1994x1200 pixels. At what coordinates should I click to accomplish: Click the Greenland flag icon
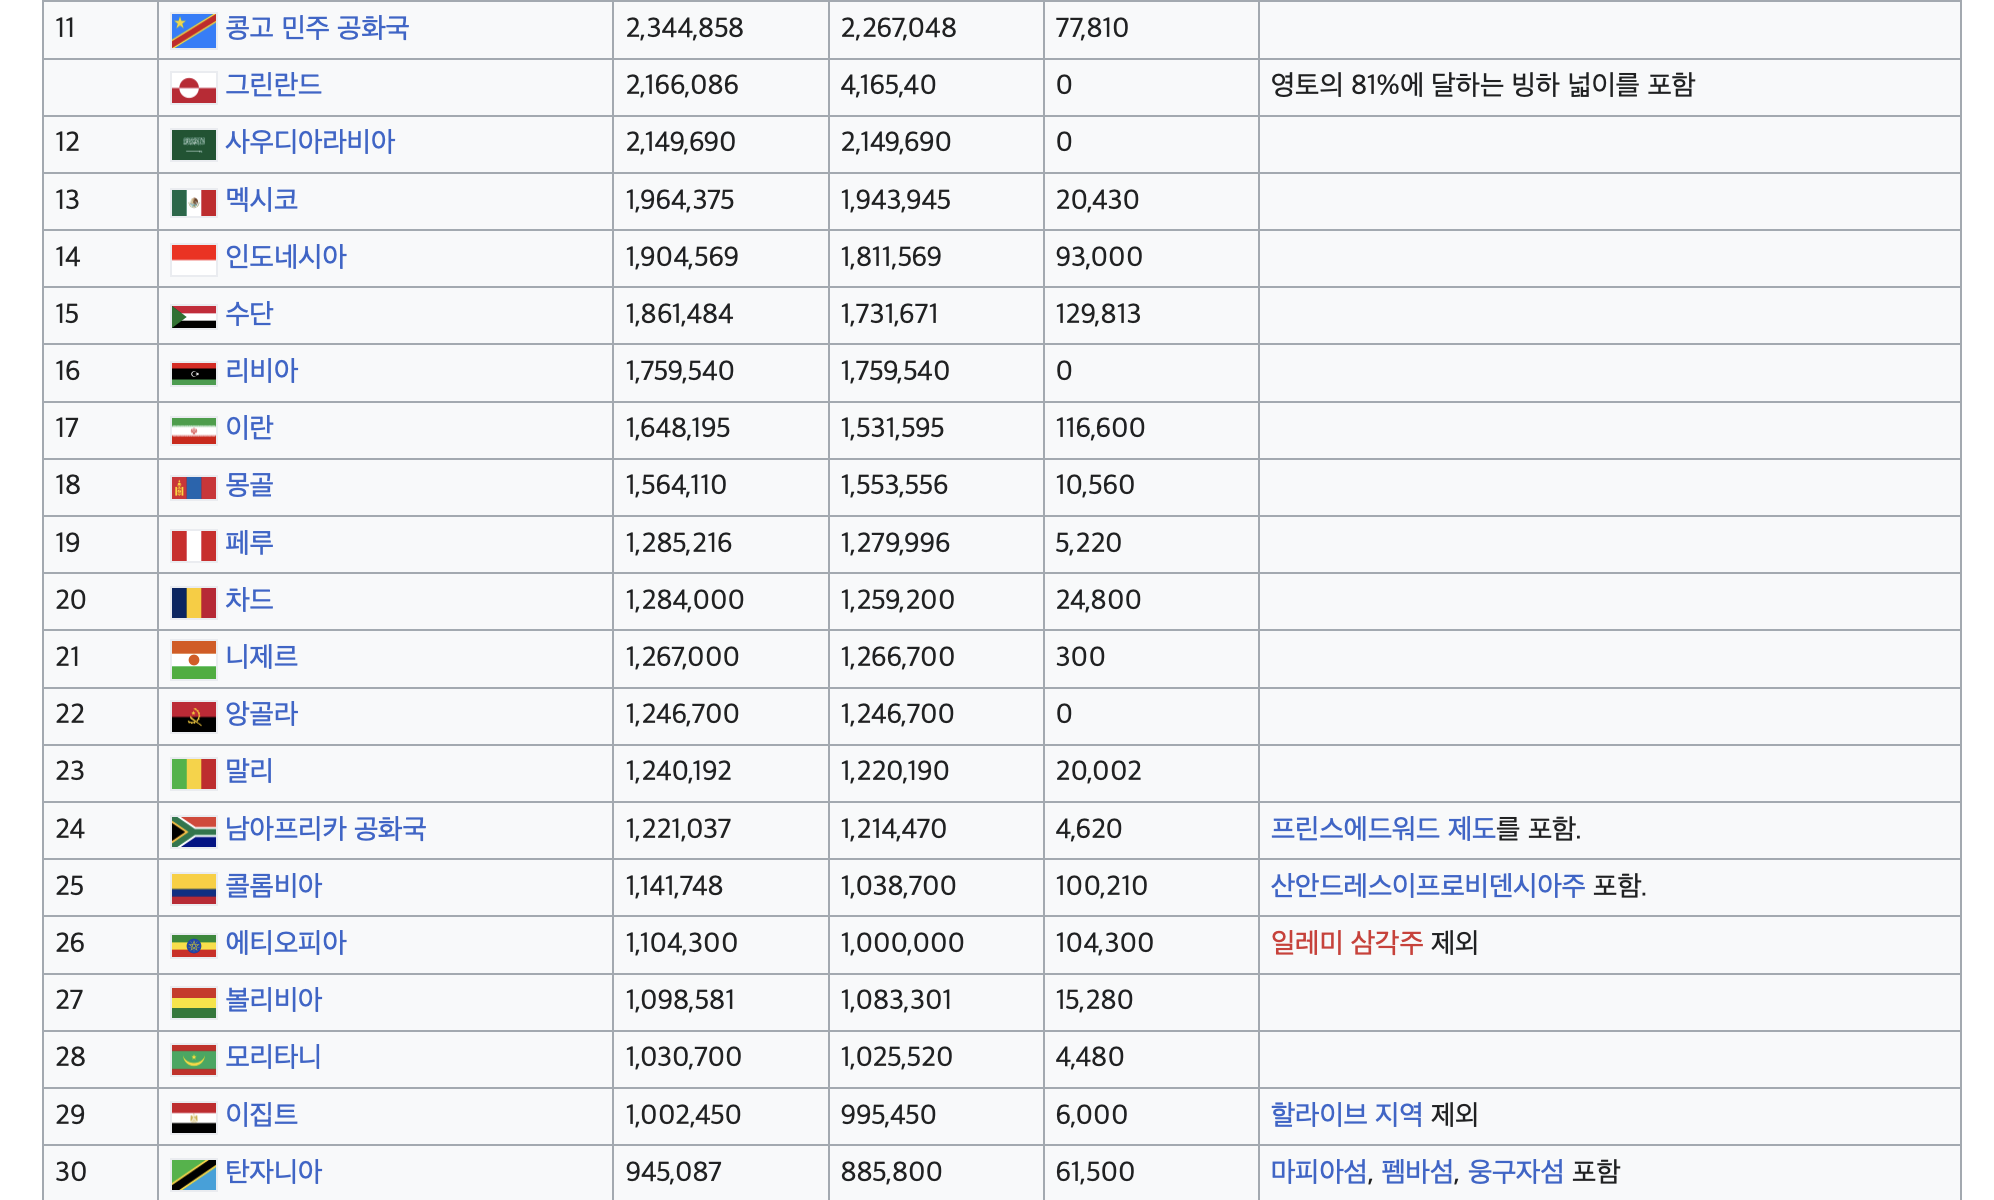coord(193,87)
